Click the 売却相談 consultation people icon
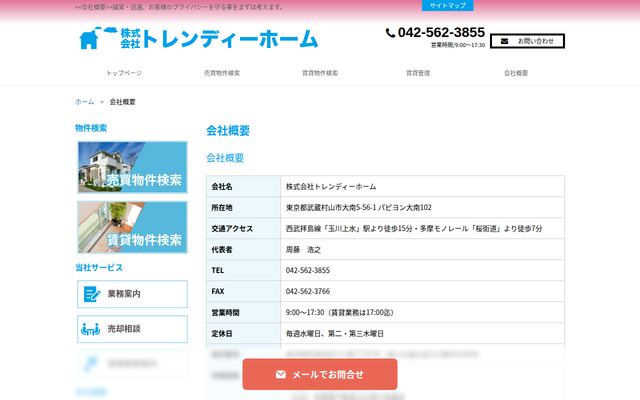Screen dimensions: 640x400 click(x=90, y=329)
